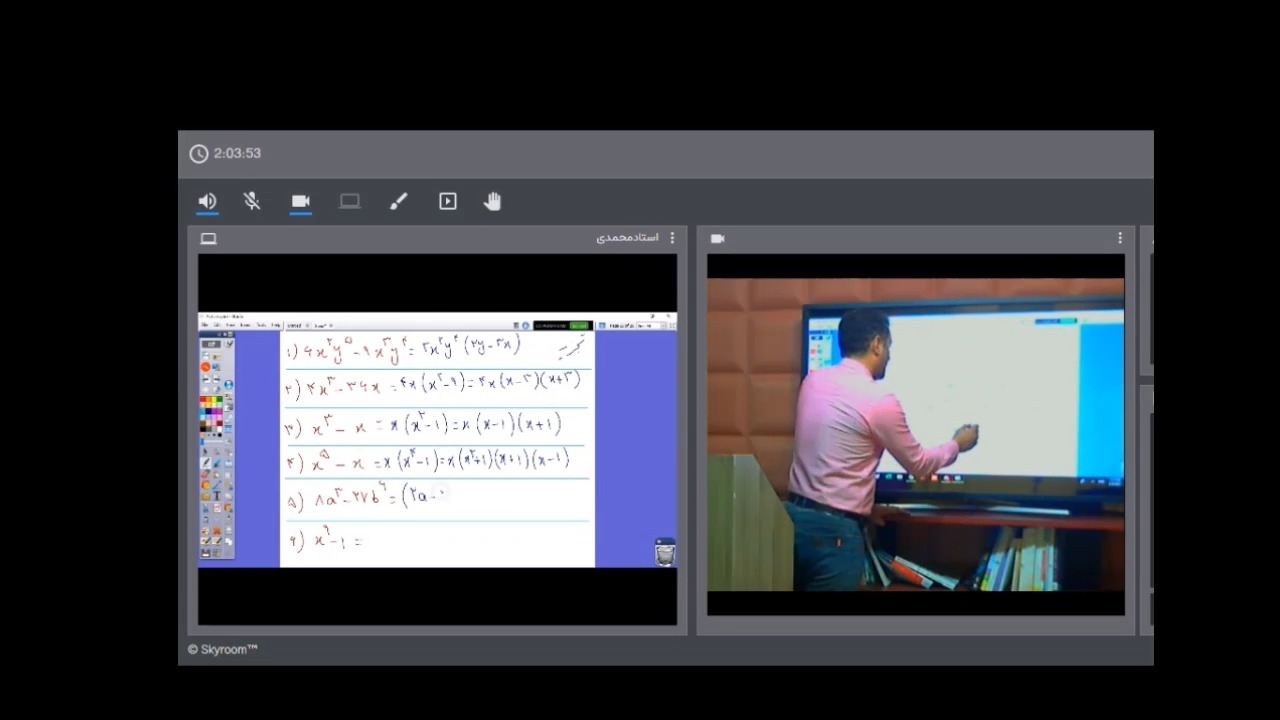This screenshot has width=1280, height=720.
Task: Open webcam panel three-dot menu
Action: click(x=1120, y=238)
